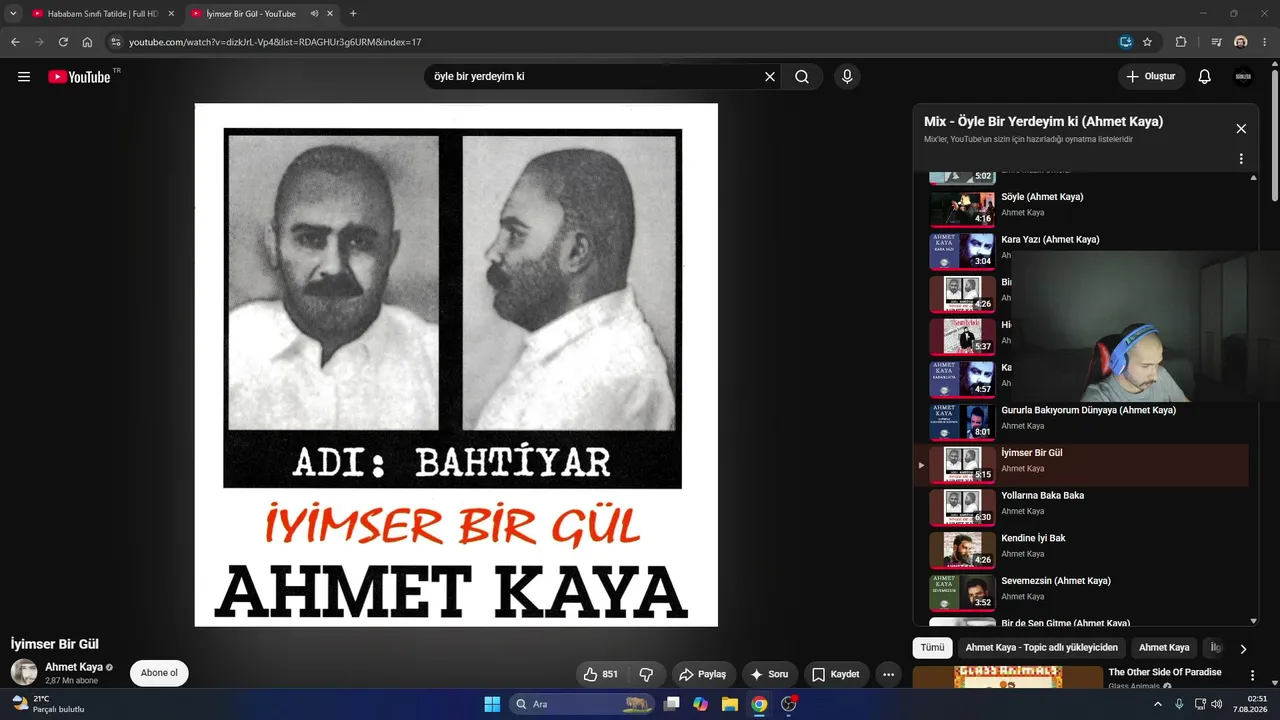This screenshot has height=720, width=1280.
Task: View site information icon in address bar
Action: point(115,42)
